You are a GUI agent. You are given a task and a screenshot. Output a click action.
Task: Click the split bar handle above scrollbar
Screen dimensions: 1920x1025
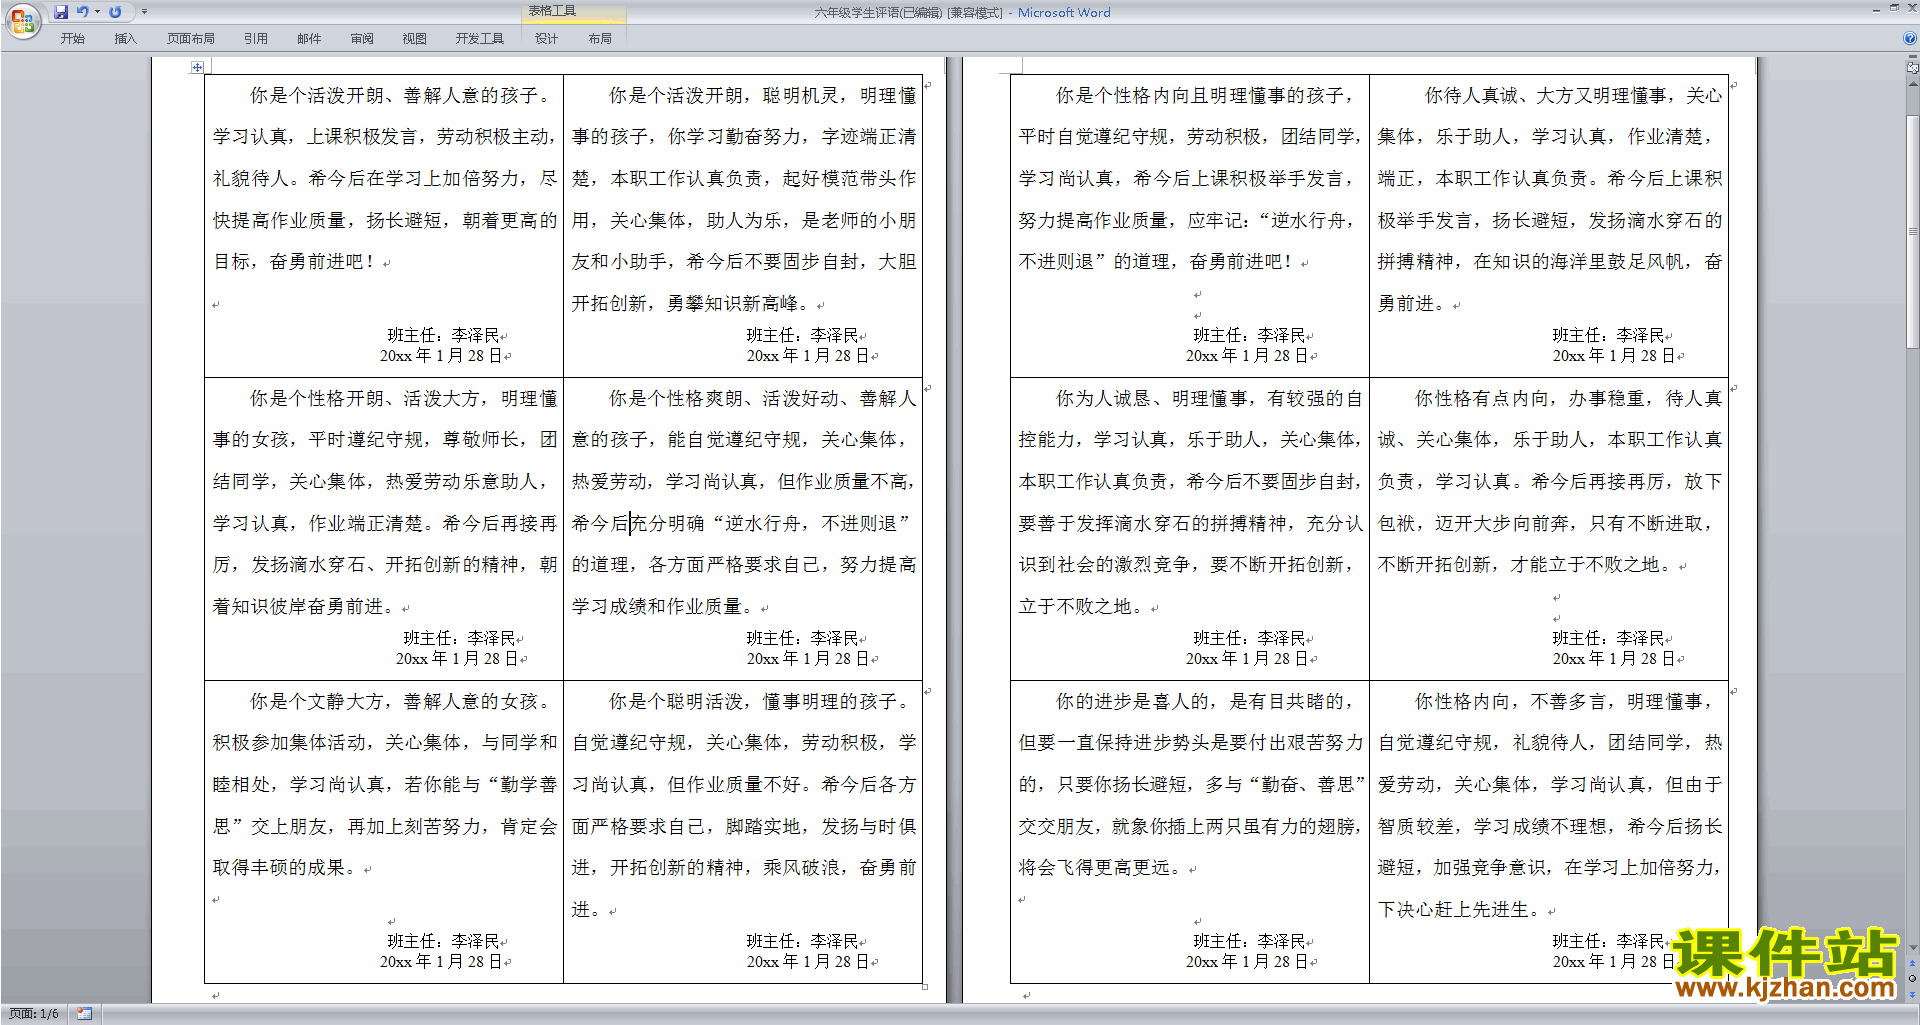click(1913, 58)
